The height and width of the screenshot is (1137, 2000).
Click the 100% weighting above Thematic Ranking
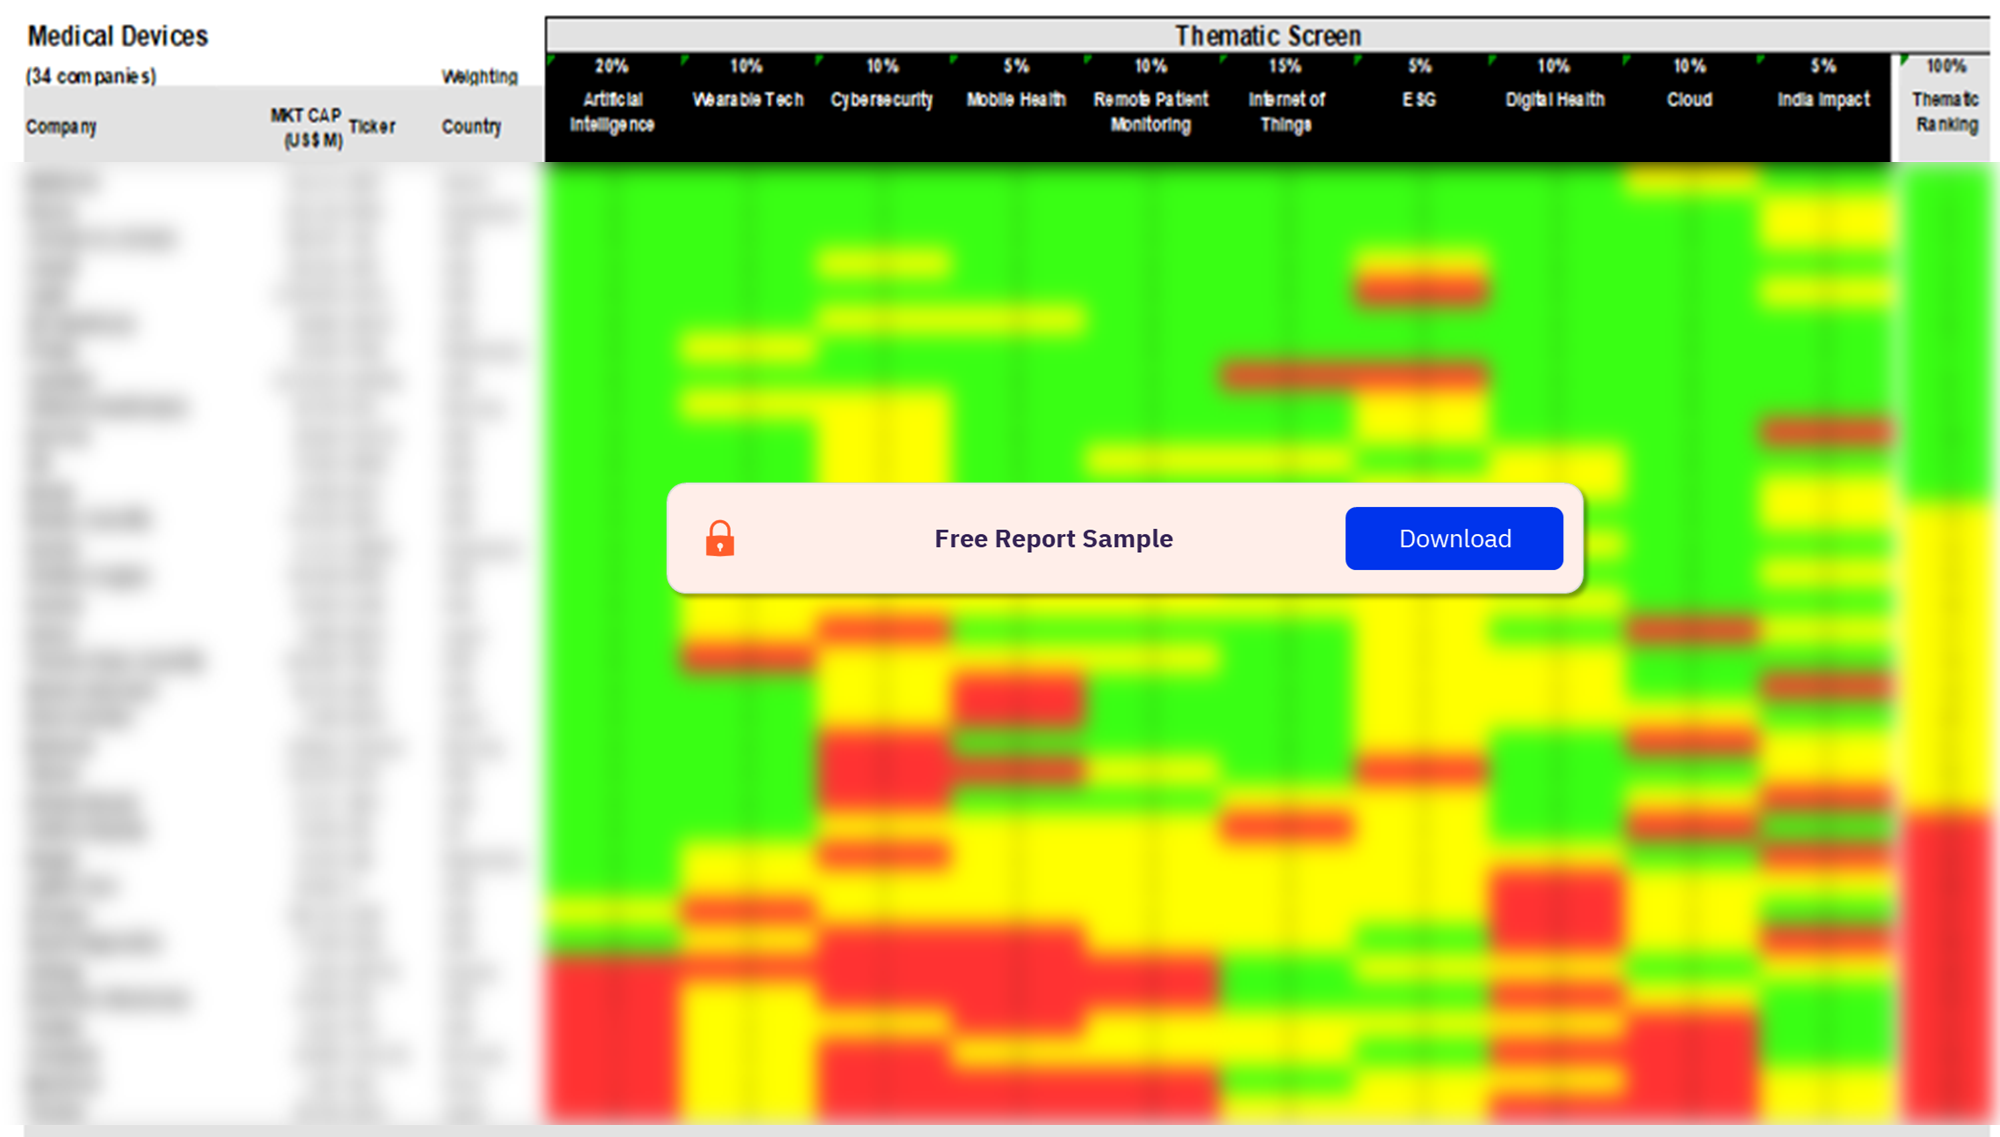tap(1946, 66)
